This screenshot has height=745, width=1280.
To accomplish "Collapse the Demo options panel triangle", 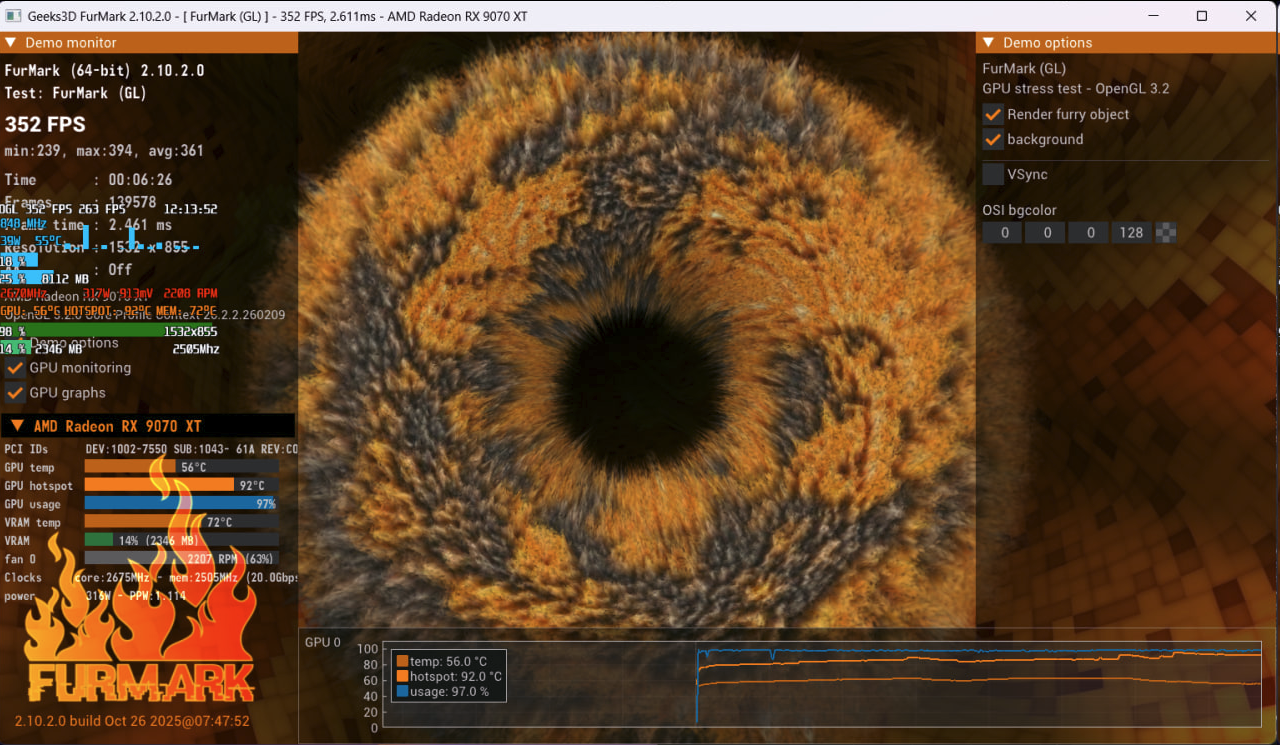I will (989, 43).
